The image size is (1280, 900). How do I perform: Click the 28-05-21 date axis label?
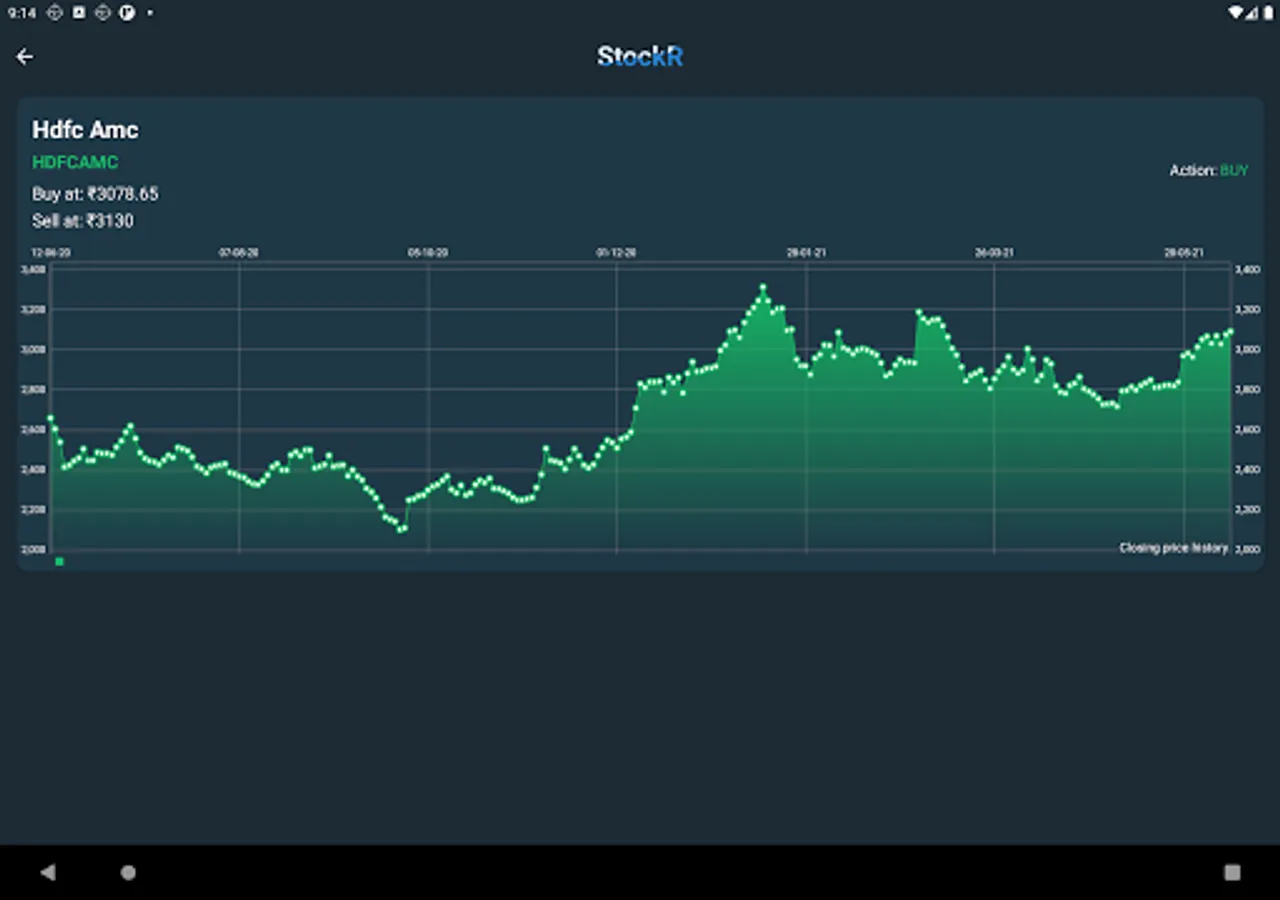1184,253
